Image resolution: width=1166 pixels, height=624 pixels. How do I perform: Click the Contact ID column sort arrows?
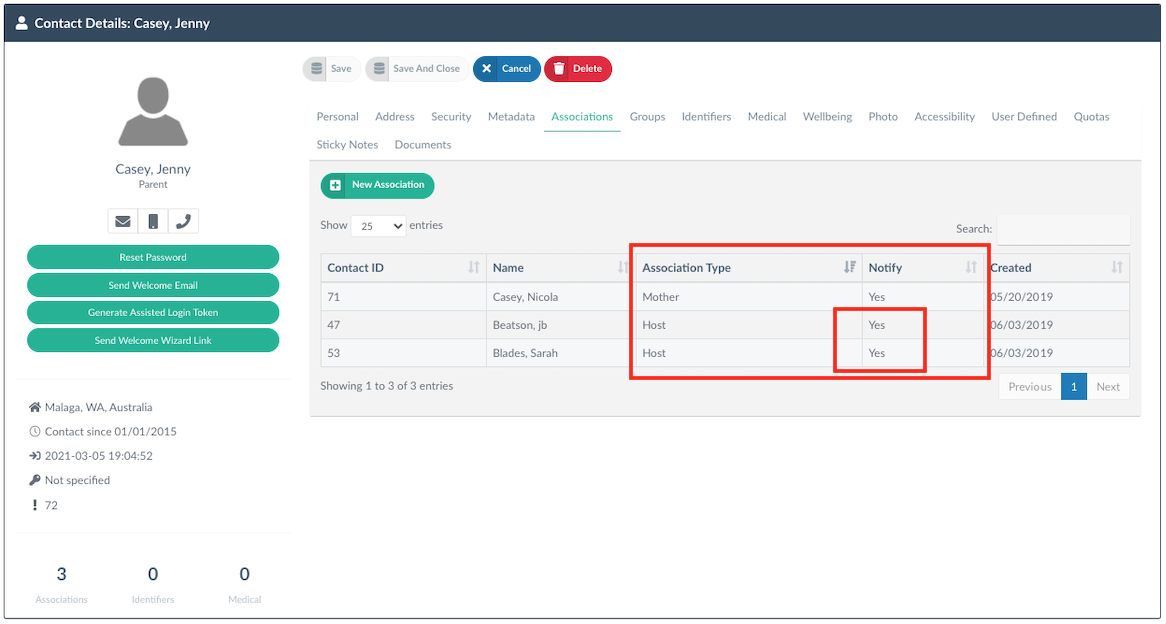(x=474, y=268)
